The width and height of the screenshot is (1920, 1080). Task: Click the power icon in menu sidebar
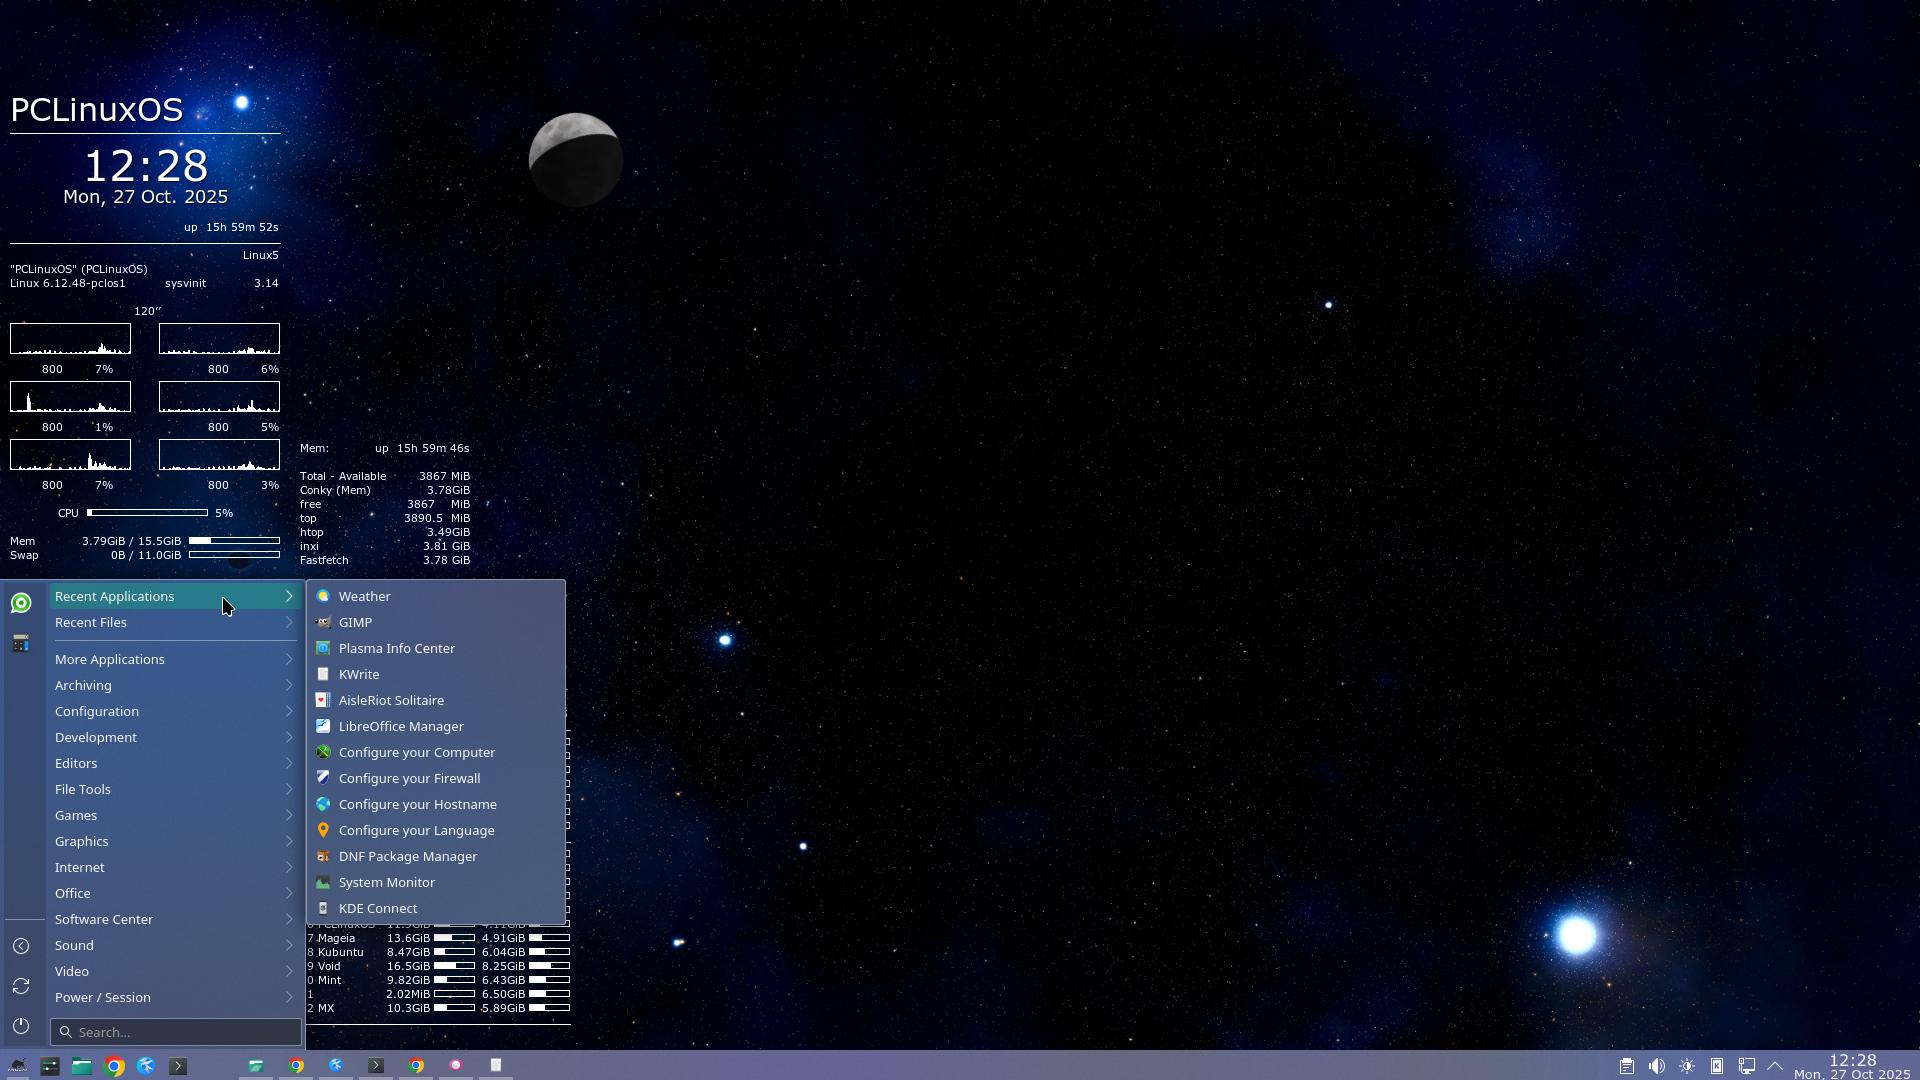(21, 1026)
